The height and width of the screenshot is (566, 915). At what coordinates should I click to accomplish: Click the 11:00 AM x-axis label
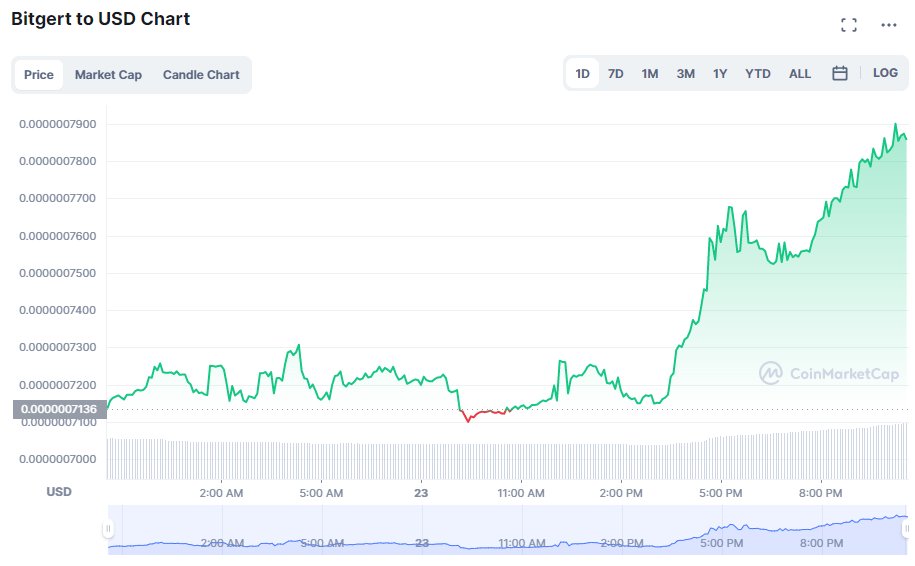click(521, 493)
